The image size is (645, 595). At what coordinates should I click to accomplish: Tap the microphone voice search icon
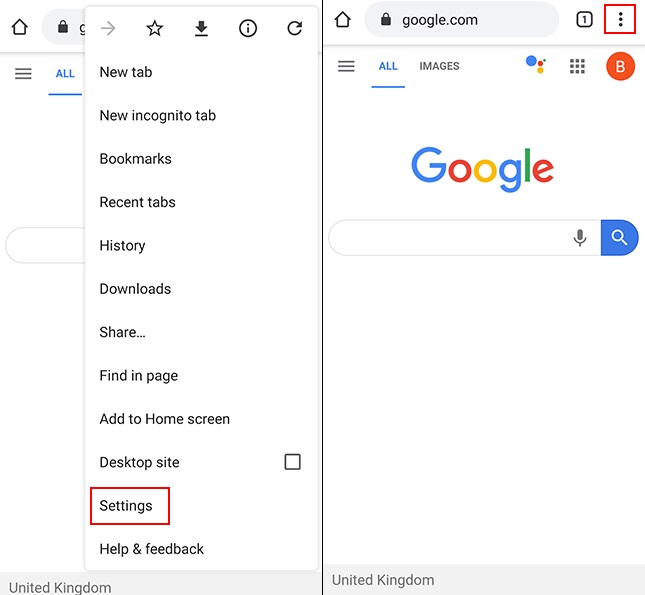580,237
